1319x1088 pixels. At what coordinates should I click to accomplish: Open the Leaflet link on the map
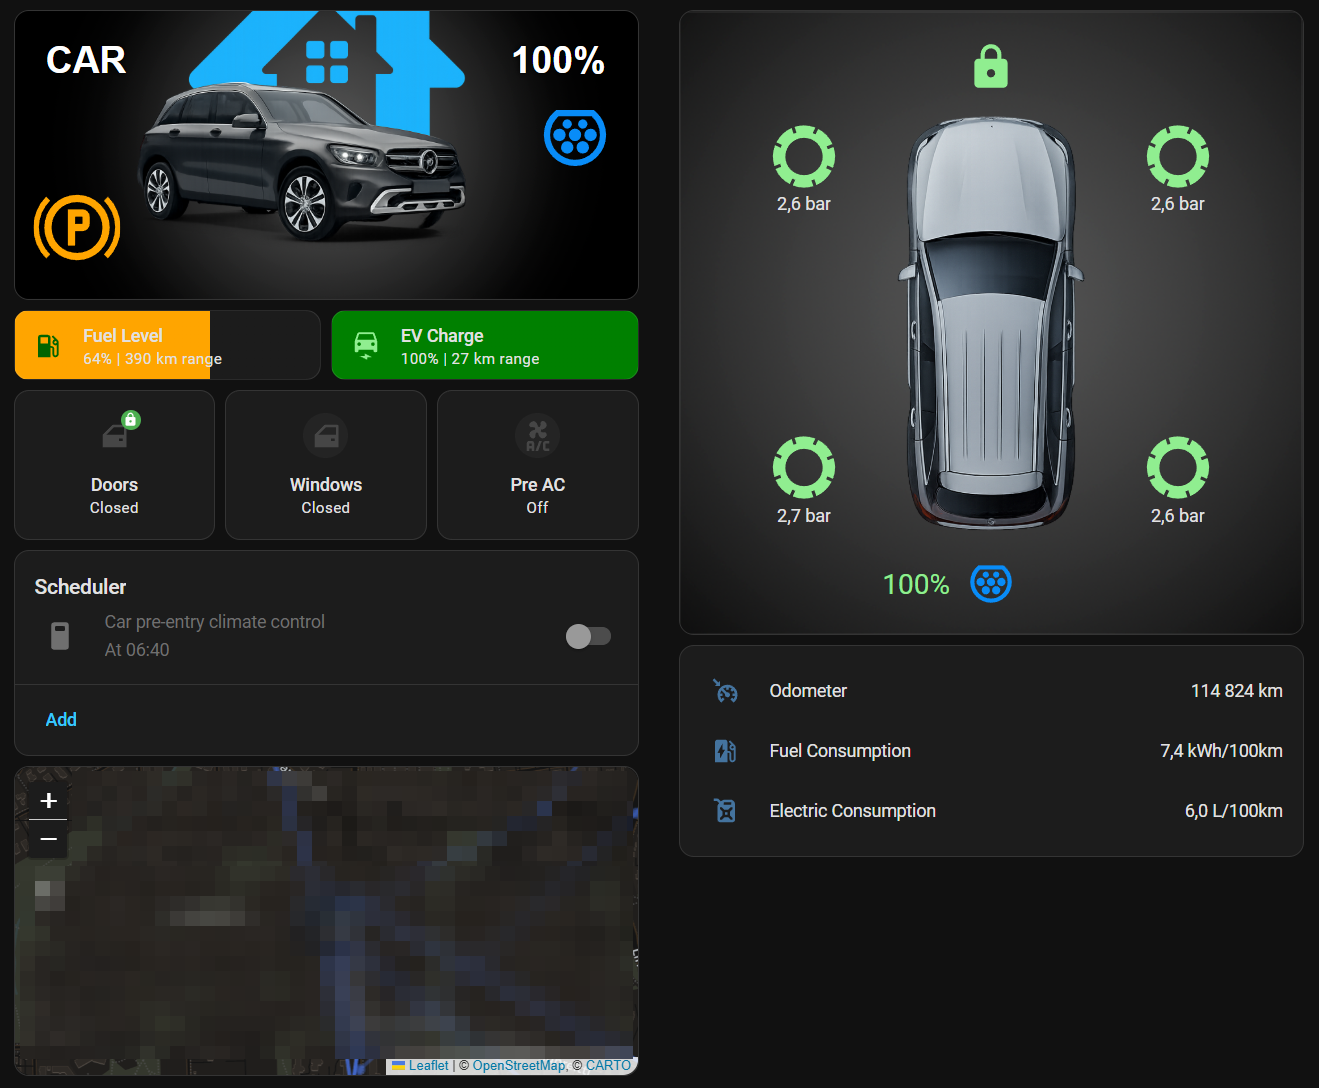click(x=428, y=1066)
